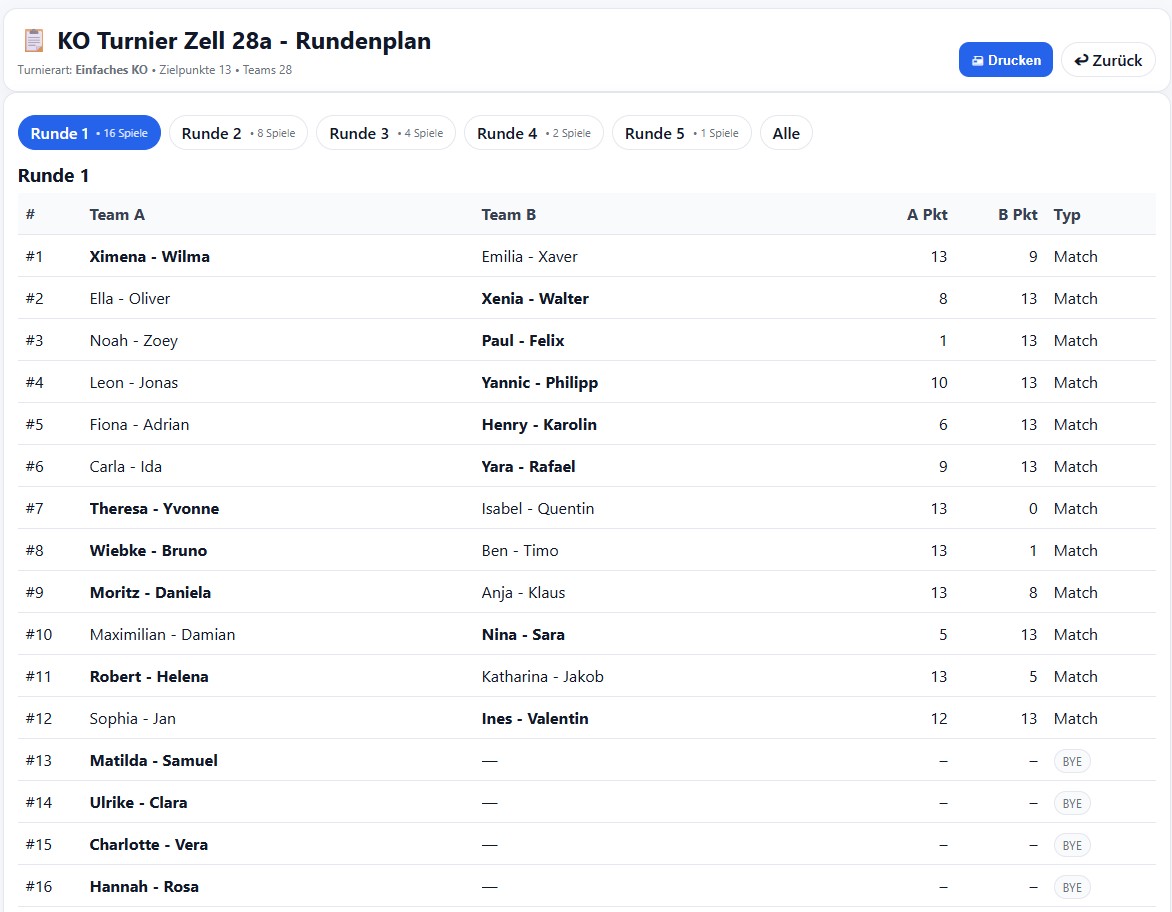
Task: Click the Zurück back button
Action: [x=1107, y=60]
